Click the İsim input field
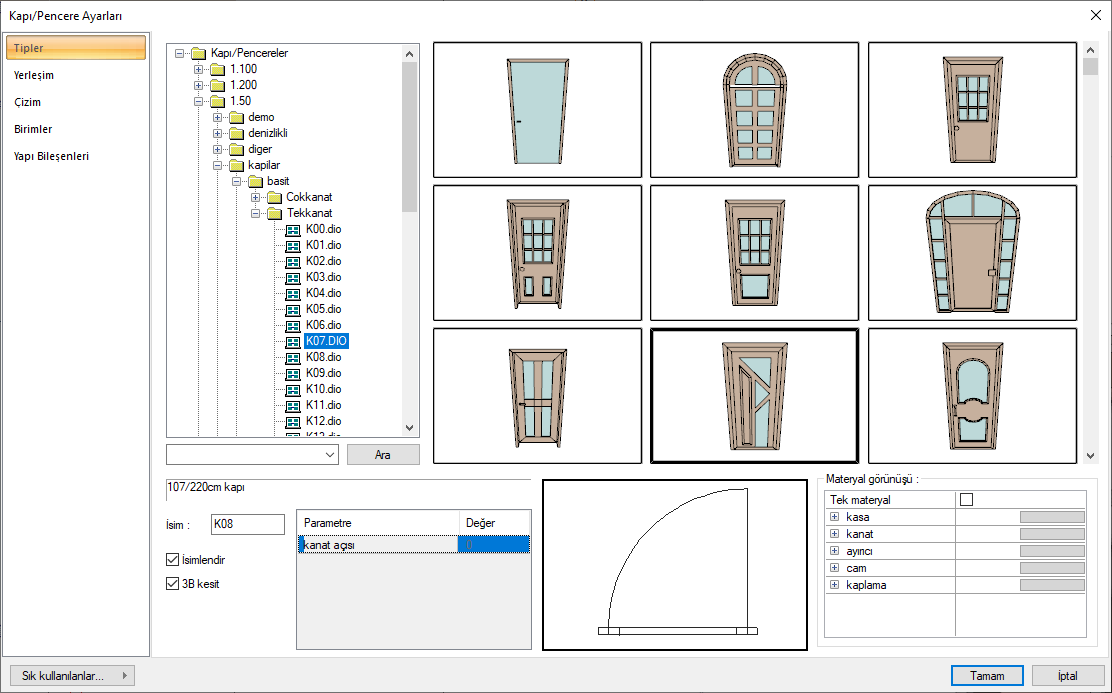 pyautogui.click(x=248, y=525)
